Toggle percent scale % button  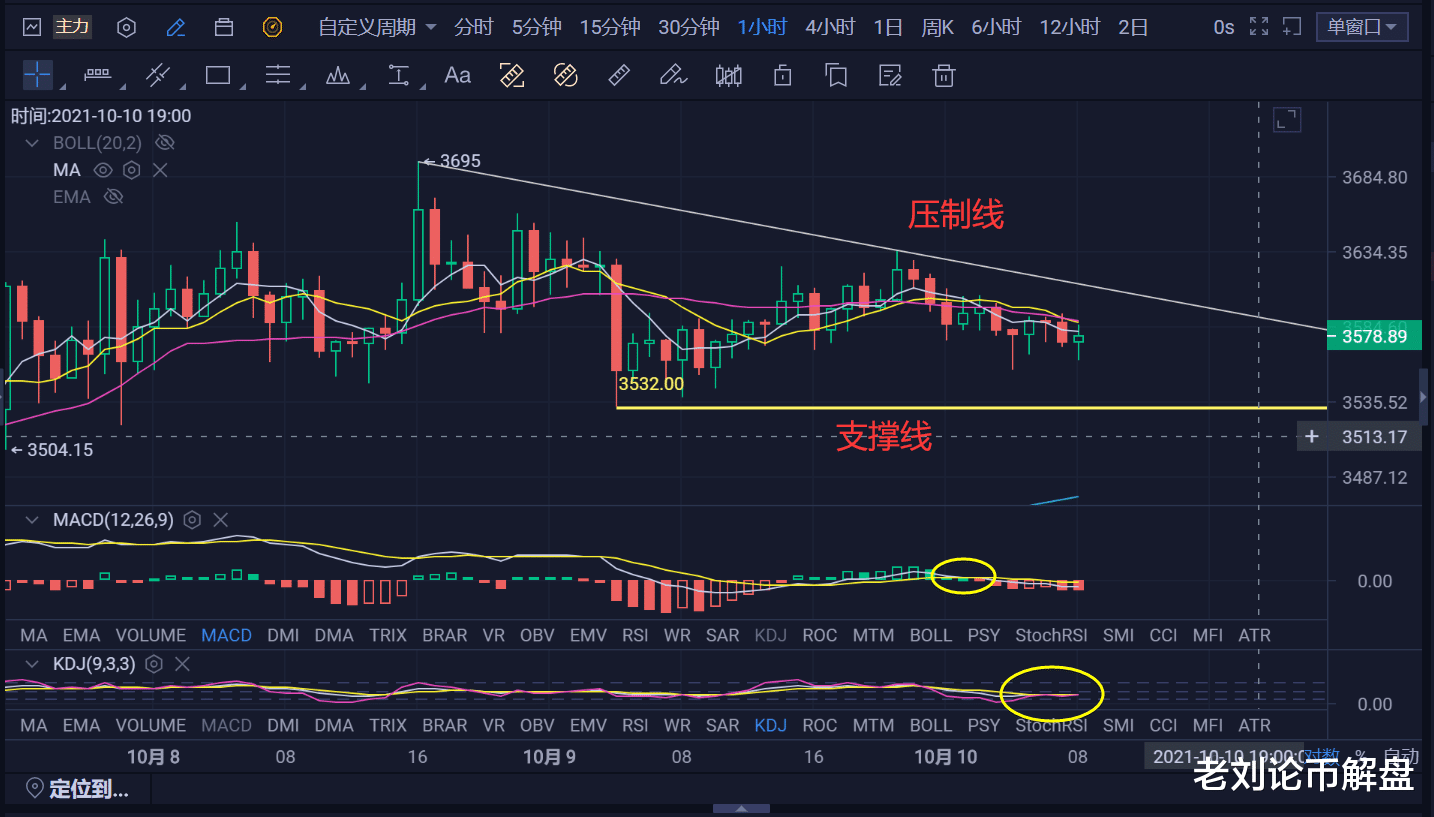(1360, 756)
